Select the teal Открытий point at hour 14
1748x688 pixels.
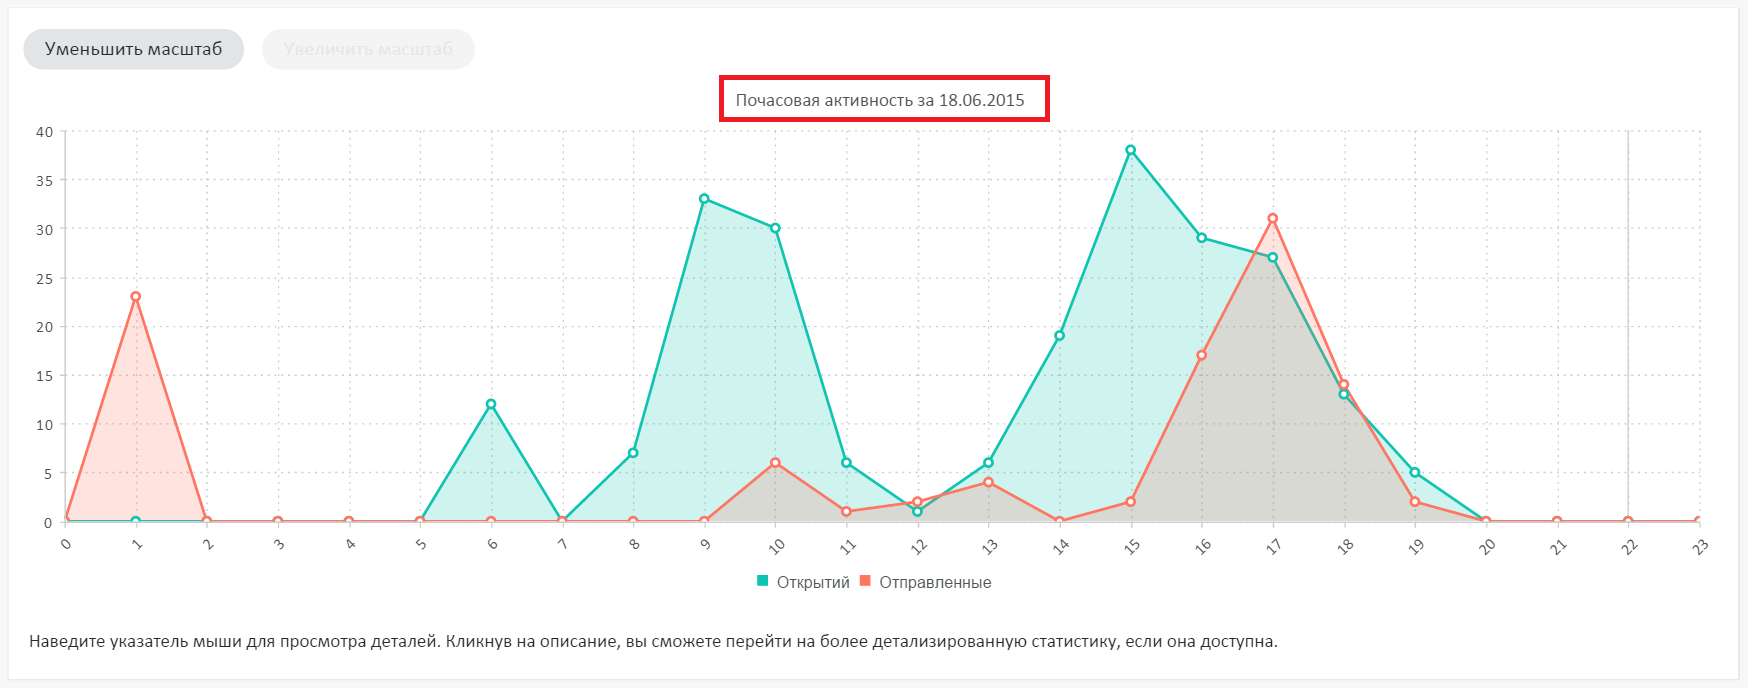point(1059,336)
